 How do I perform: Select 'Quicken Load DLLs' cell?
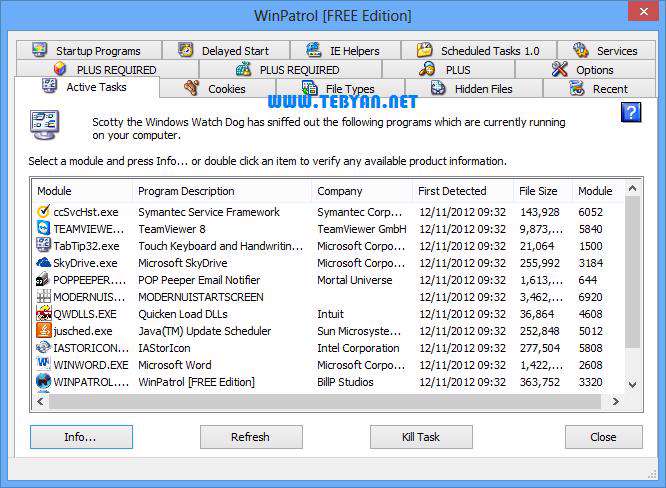[183, 314]
